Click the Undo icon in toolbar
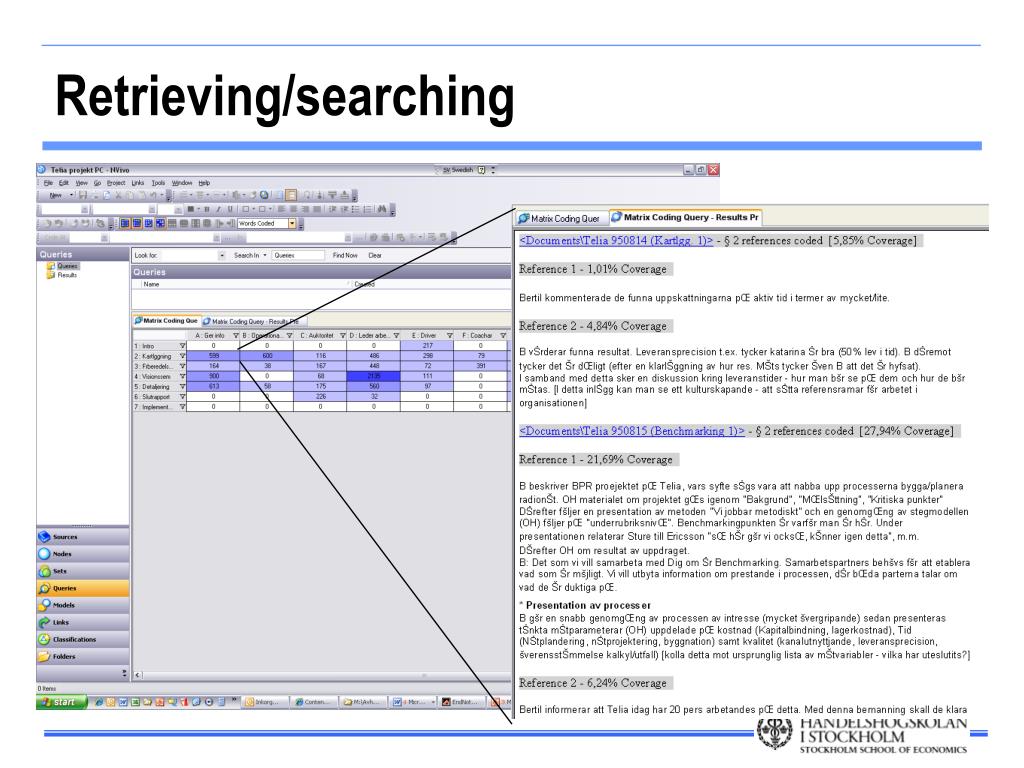 (x=152, y=195)
